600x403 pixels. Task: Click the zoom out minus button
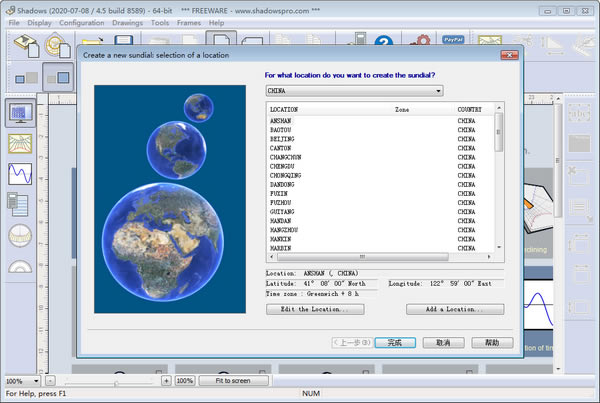pos(50,381)
